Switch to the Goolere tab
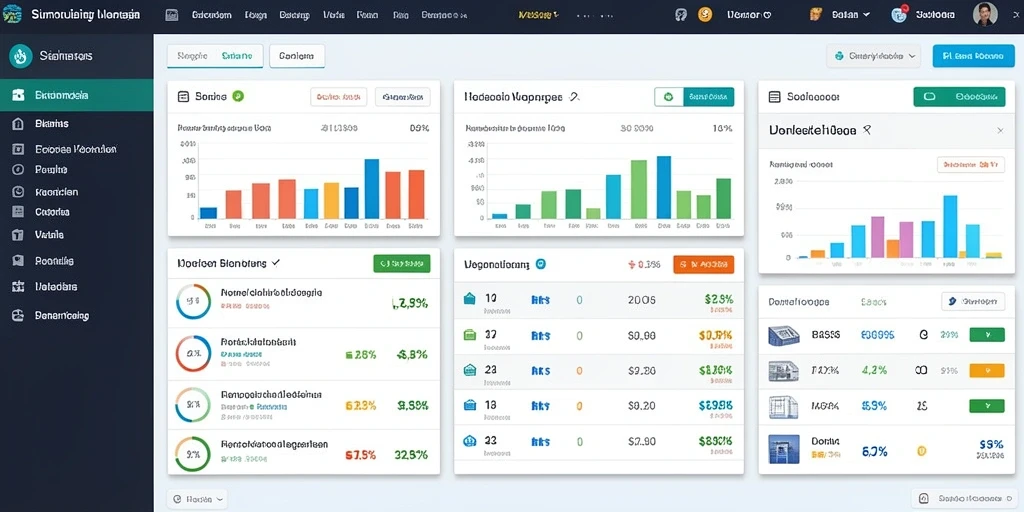Screen dimensions: 1024x512 click(297, 56)
